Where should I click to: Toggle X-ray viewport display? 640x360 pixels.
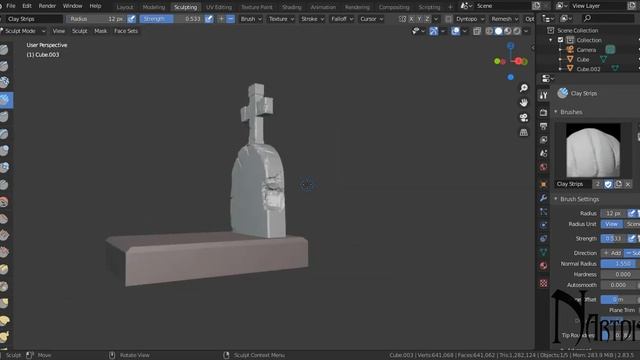[x=477, y=31]
